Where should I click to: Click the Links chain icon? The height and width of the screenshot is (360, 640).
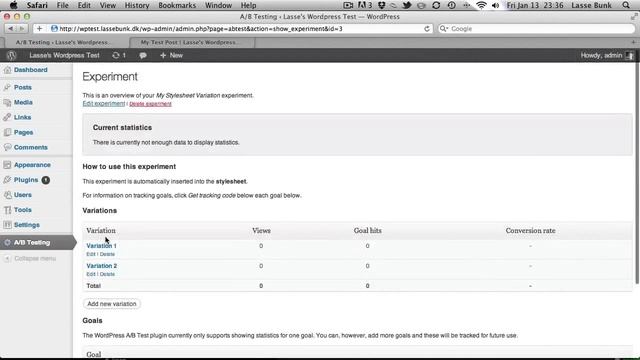7,117
